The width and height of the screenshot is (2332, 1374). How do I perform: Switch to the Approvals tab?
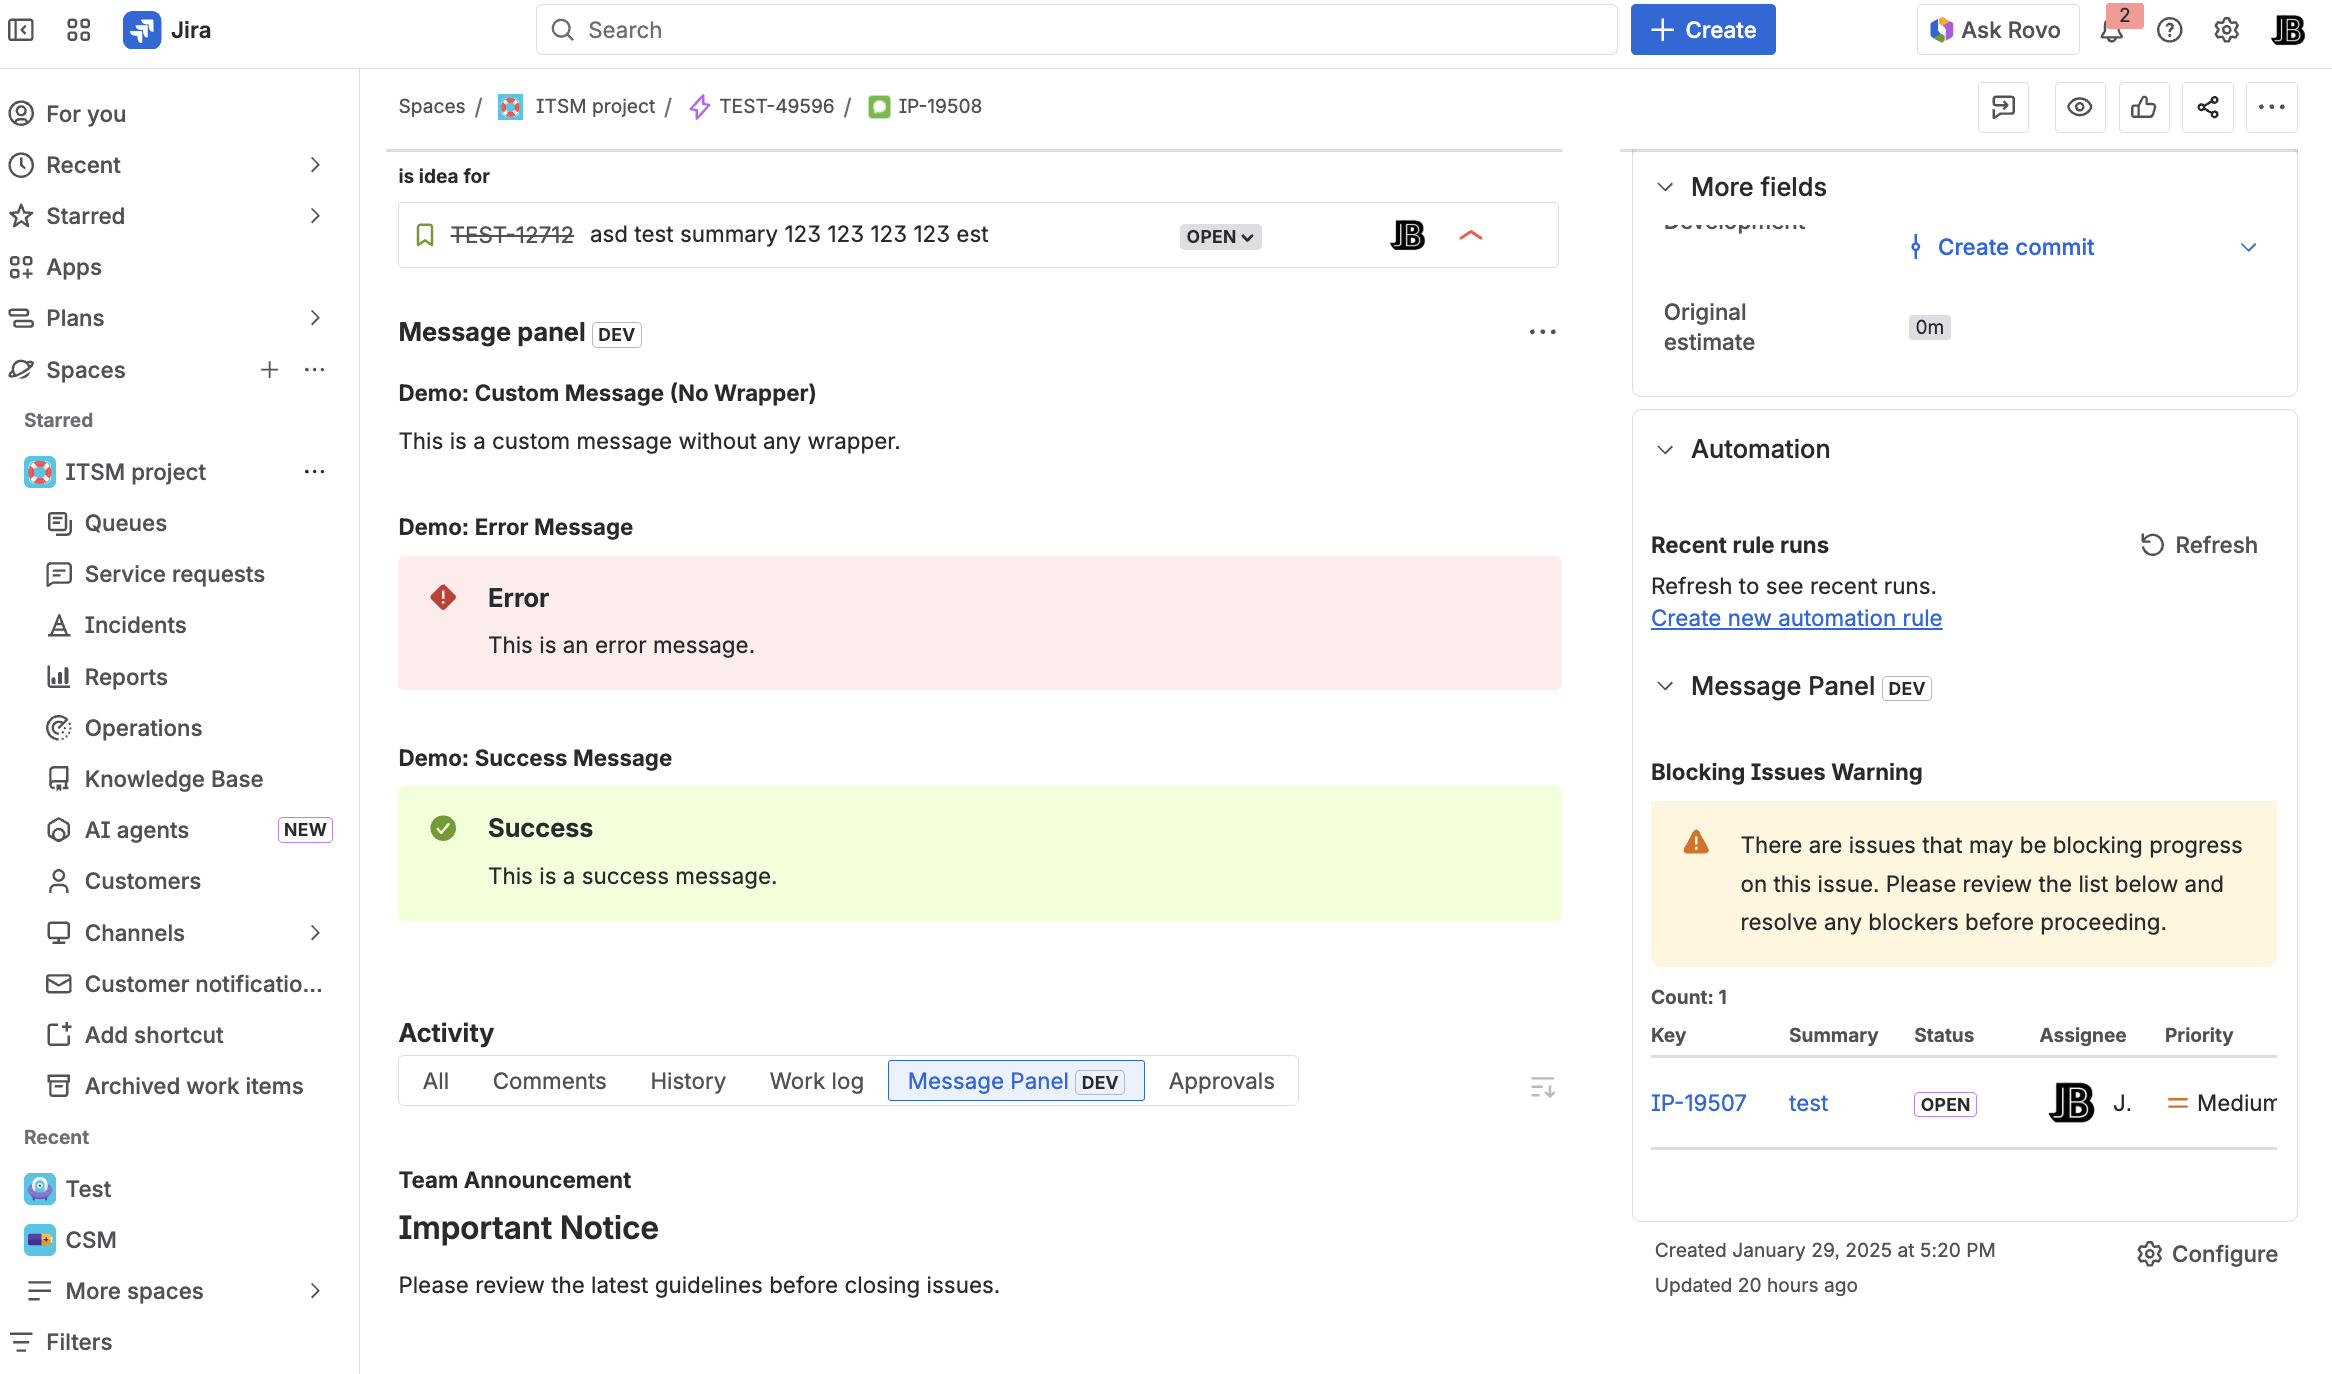[x=1221, y=1081]
